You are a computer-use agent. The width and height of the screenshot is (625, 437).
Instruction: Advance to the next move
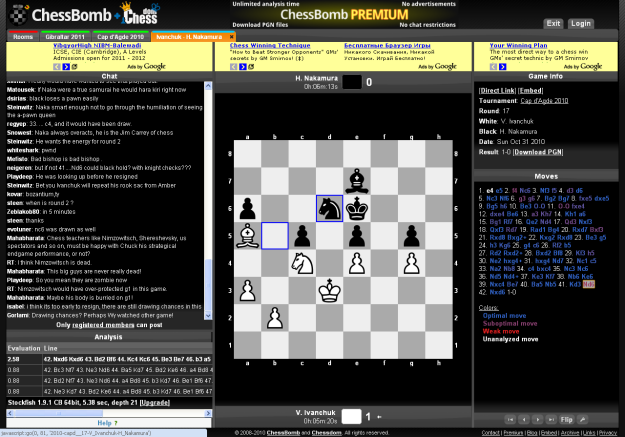coord(538,419)
